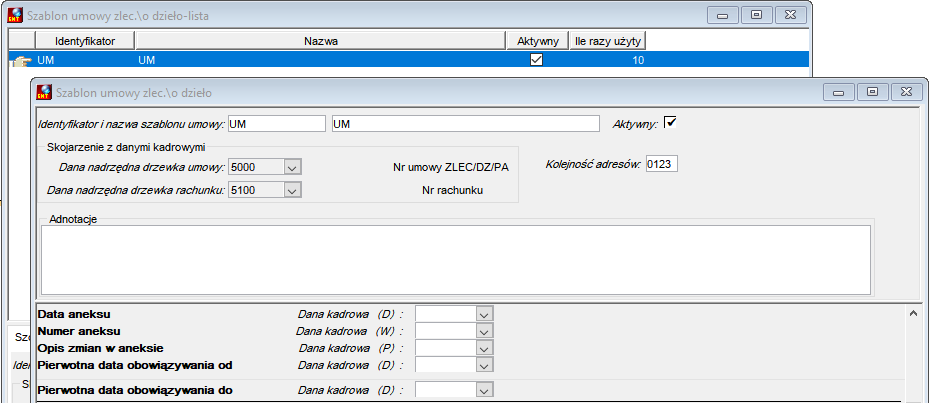
Task: Toggle the Aktywny checkbox in the UM list row
Action: point(536,59)
